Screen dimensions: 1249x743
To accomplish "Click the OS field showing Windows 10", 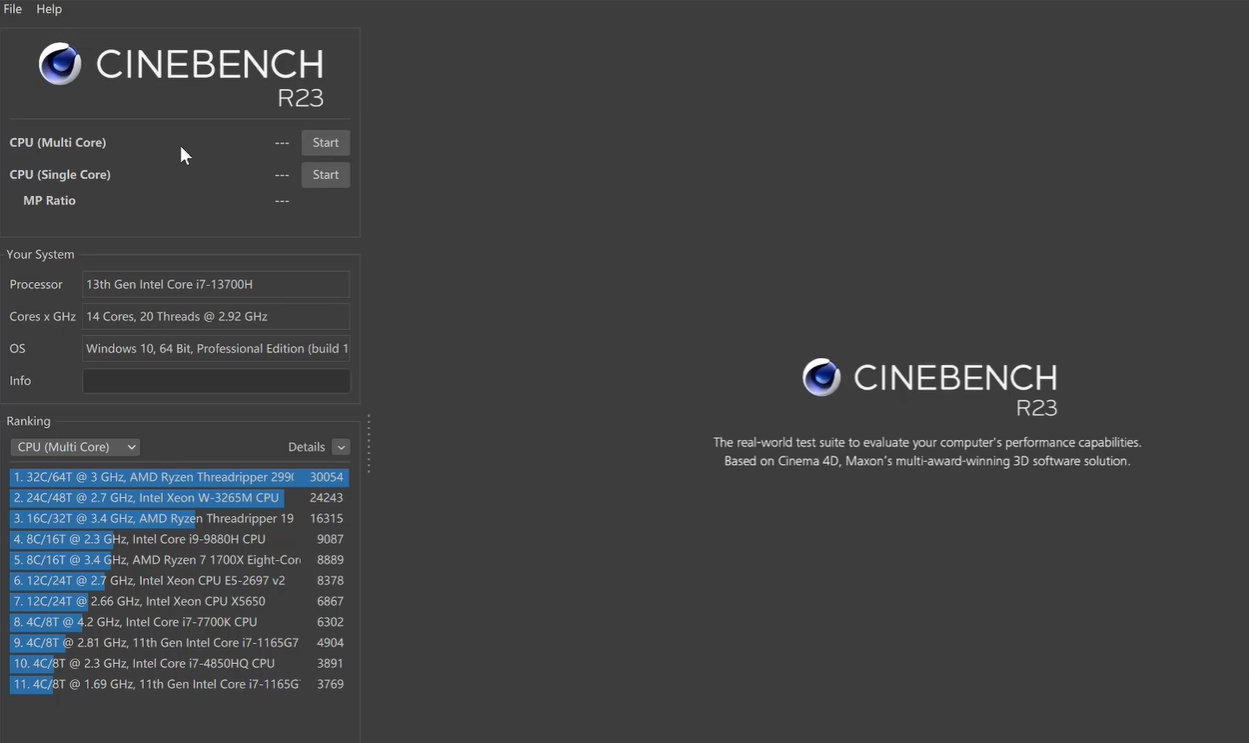I will tap(216, 348).
